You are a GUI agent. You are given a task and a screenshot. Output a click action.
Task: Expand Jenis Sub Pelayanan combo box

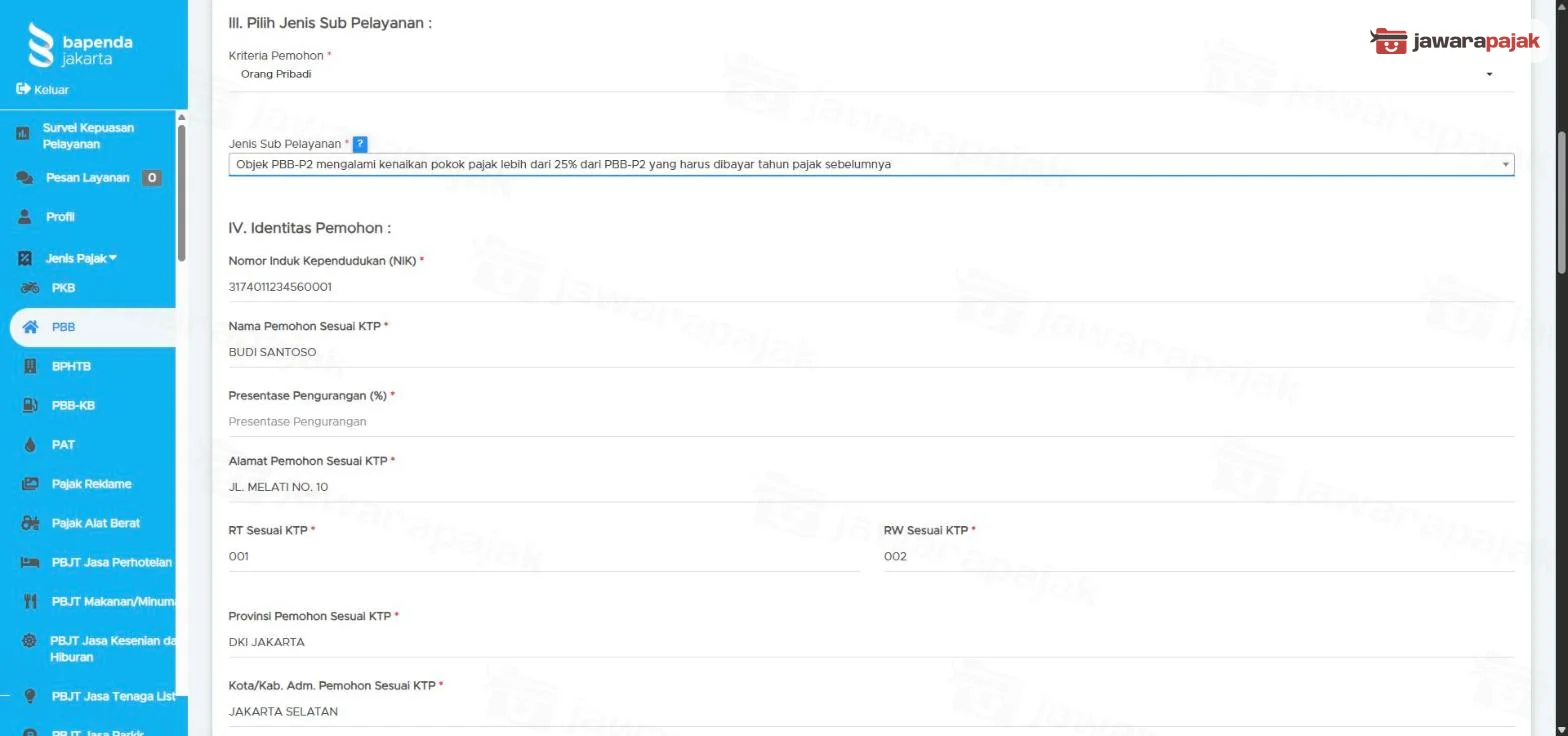[871, 164]
